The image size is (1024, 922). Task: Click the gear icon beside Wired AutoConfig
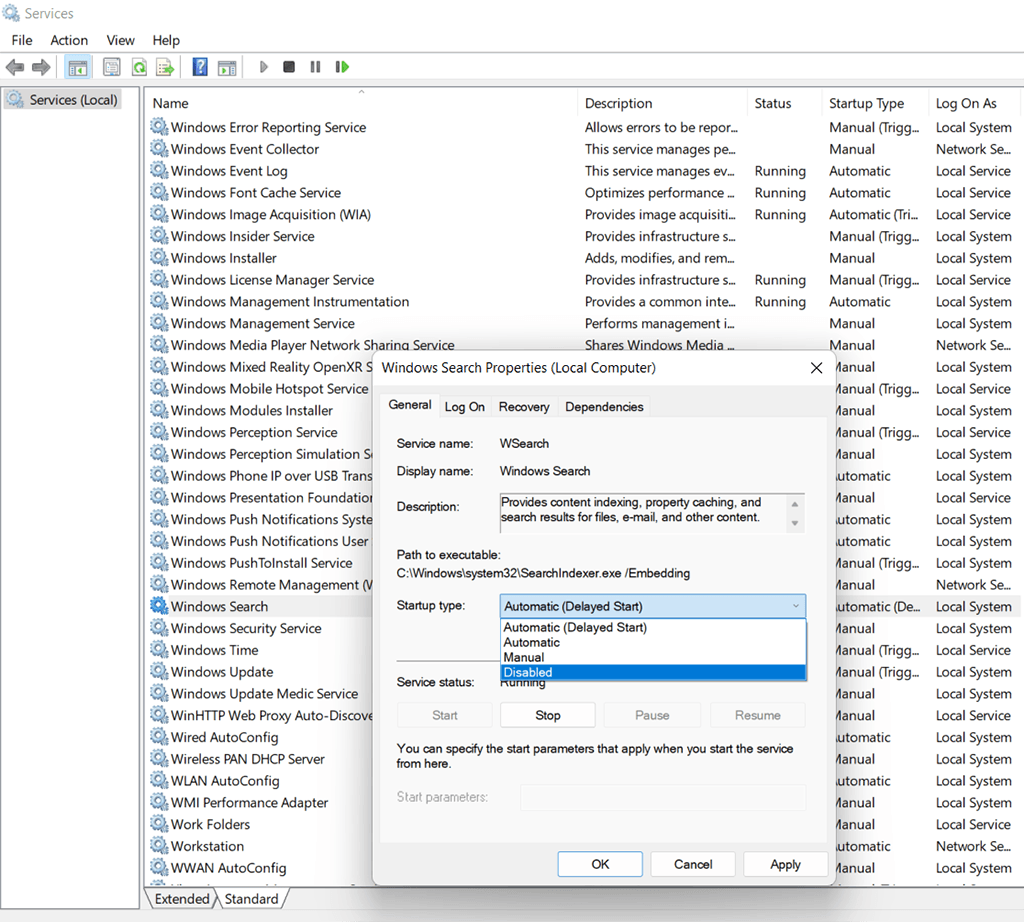pos(159,736)
